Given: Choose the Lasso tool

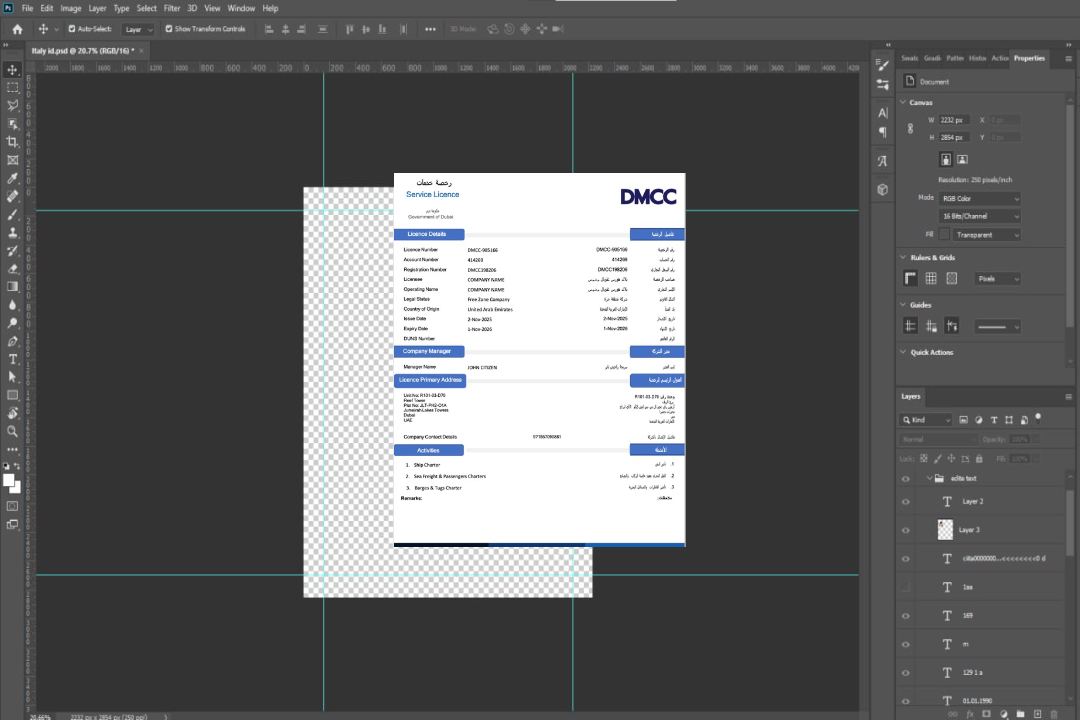Looking at the screenshot, I should (x=13, y=105).
